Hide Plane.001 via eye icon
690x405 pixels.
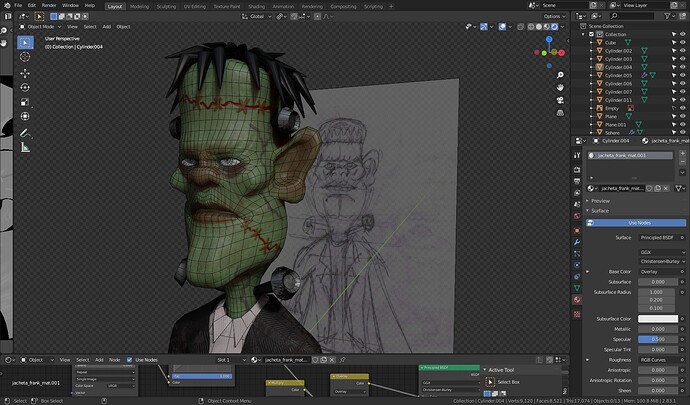tap(683, 125)
